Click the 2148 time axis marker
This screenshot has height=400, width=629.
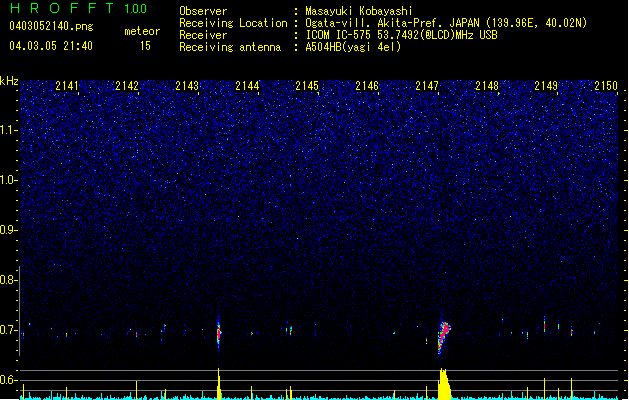pos(487,85)
